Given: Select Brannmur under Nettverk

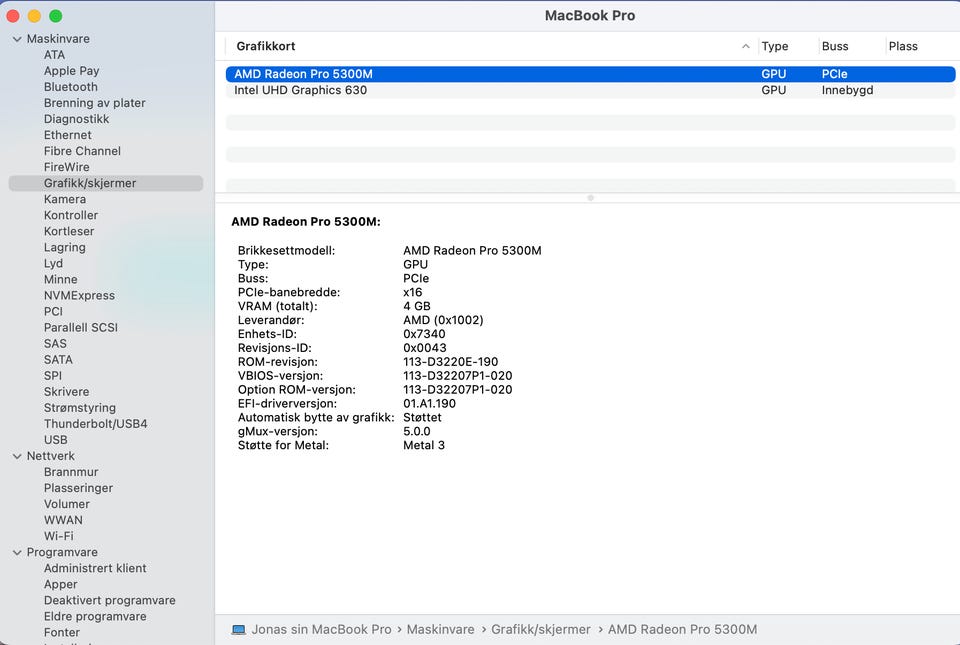Looking at the screenshot, I should coord(70,472).
